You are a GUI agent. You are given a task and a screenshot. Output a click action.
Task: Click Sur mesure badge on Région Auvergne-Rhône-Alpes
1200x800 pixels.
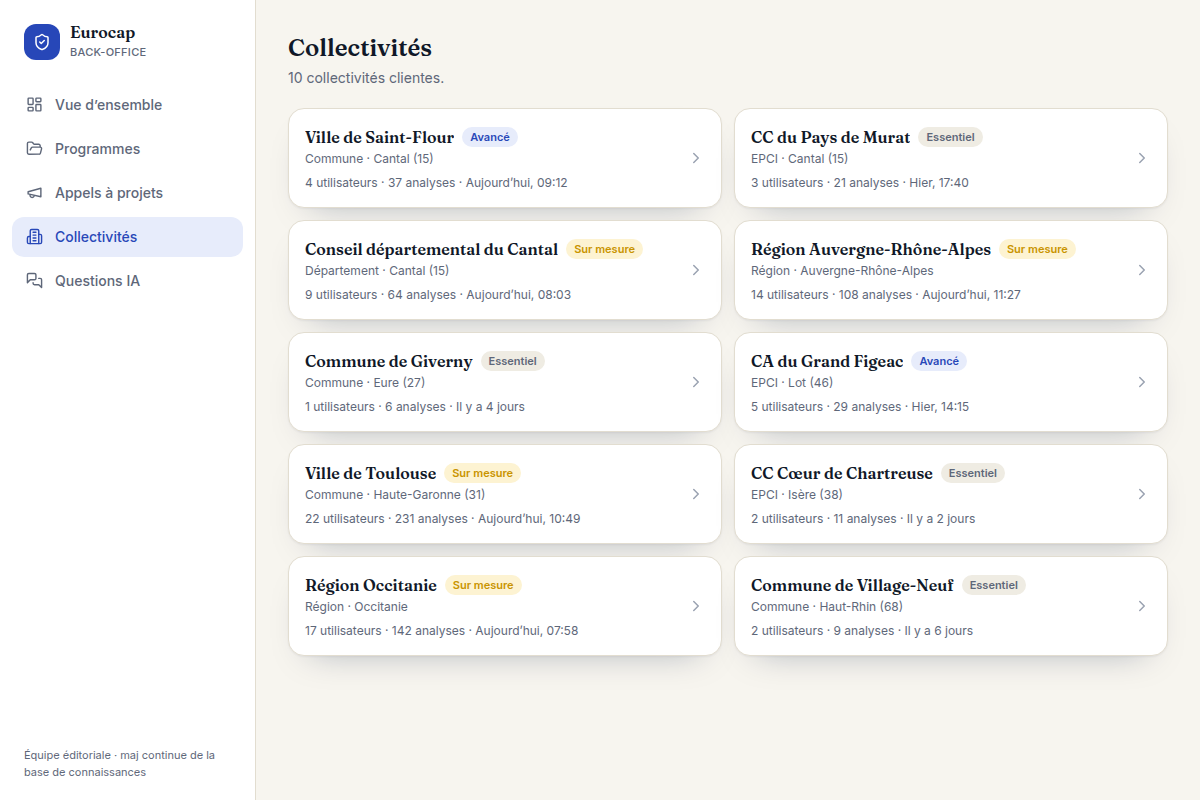click(x=1037, y=249)
